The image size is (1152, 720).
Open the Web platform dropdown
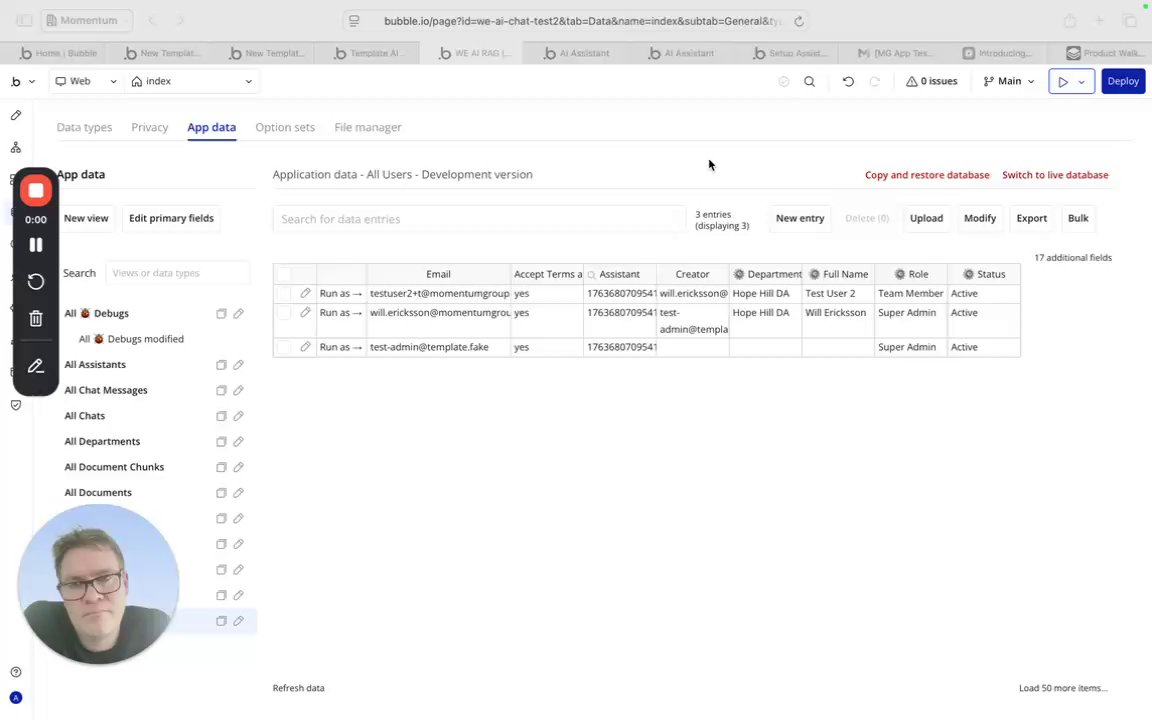click(86, 82)
